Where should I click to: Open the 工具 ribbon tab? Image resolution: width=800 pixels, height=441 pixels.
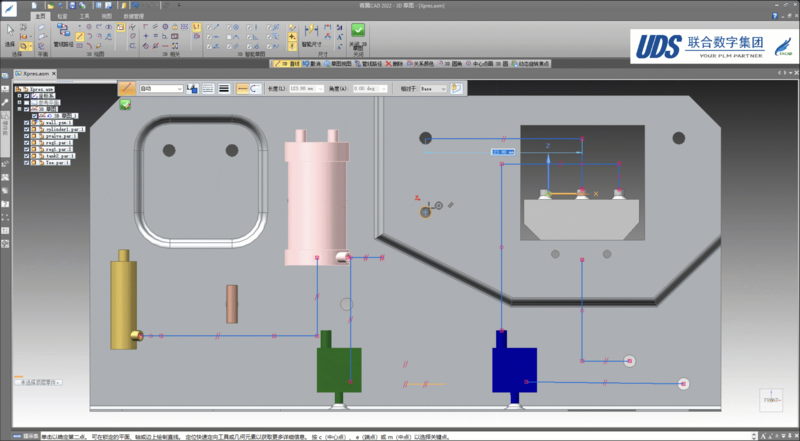pyautogui.click(x=85, y=16)
